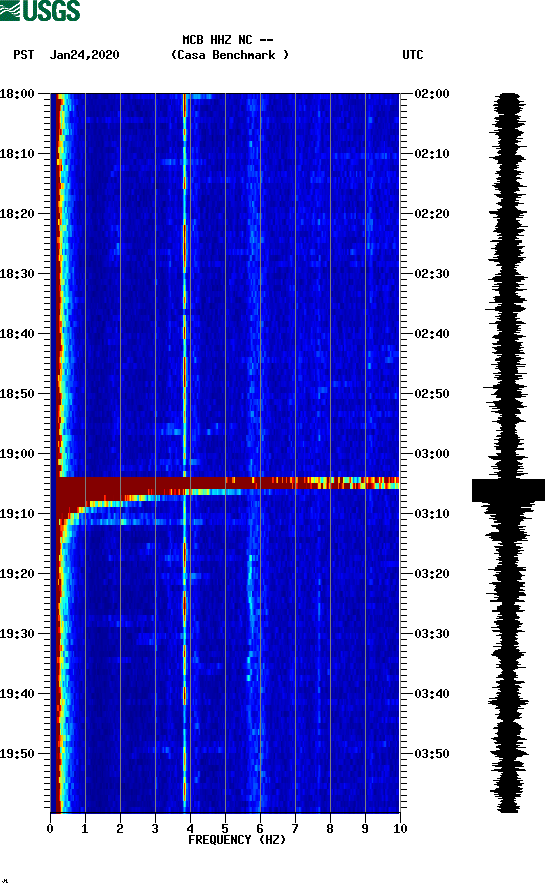The image size is (552, 892).
Task: Click the large spike in the seismogram trace
Action: click(x=508, y=490)
